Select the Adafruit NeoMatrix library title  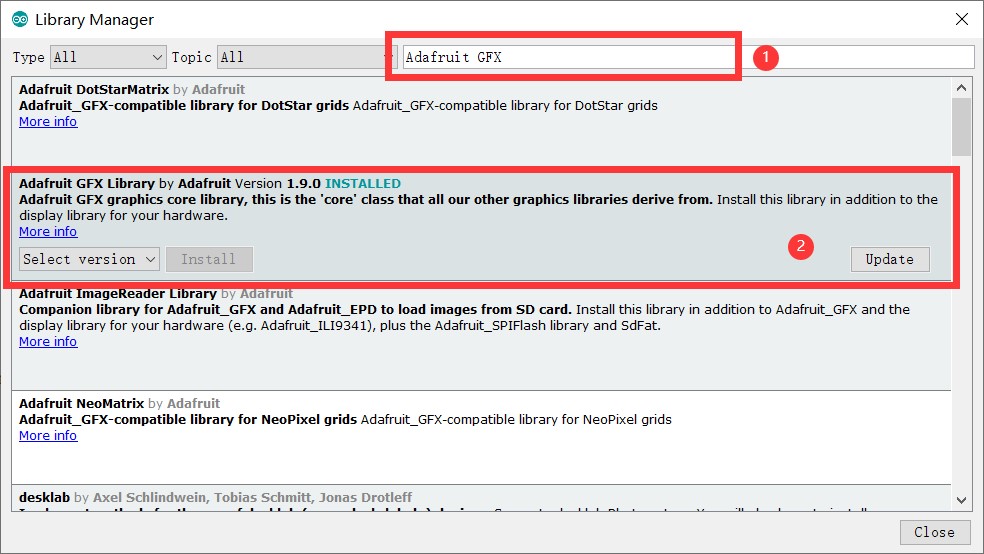[x=82, y=403]
